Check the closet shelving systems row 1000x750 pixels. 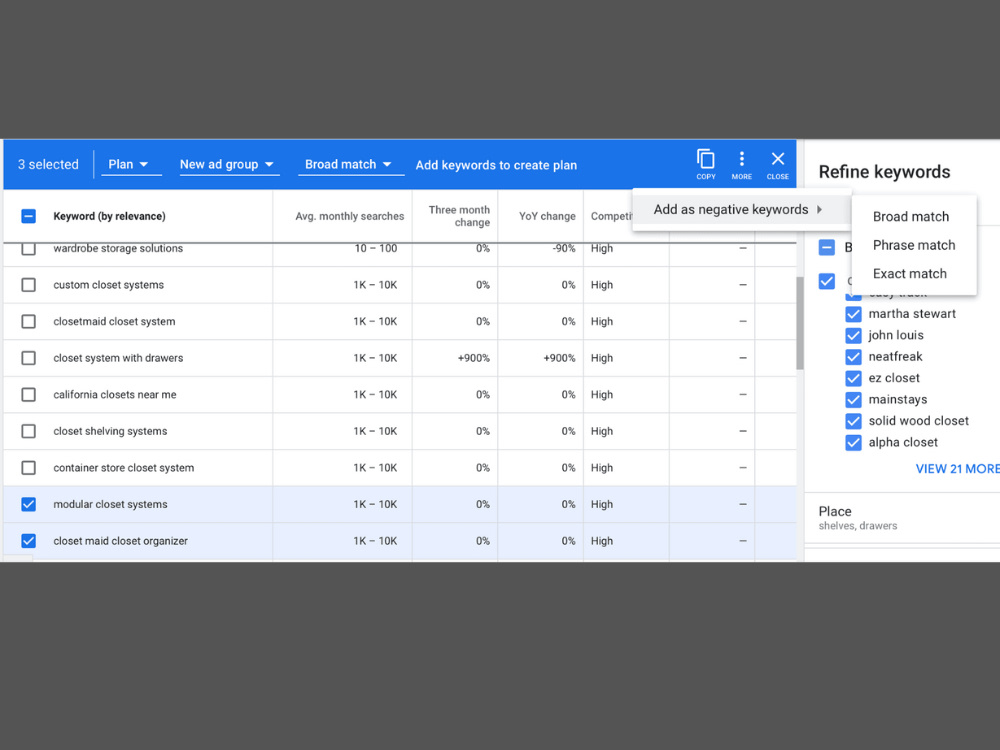29,431
